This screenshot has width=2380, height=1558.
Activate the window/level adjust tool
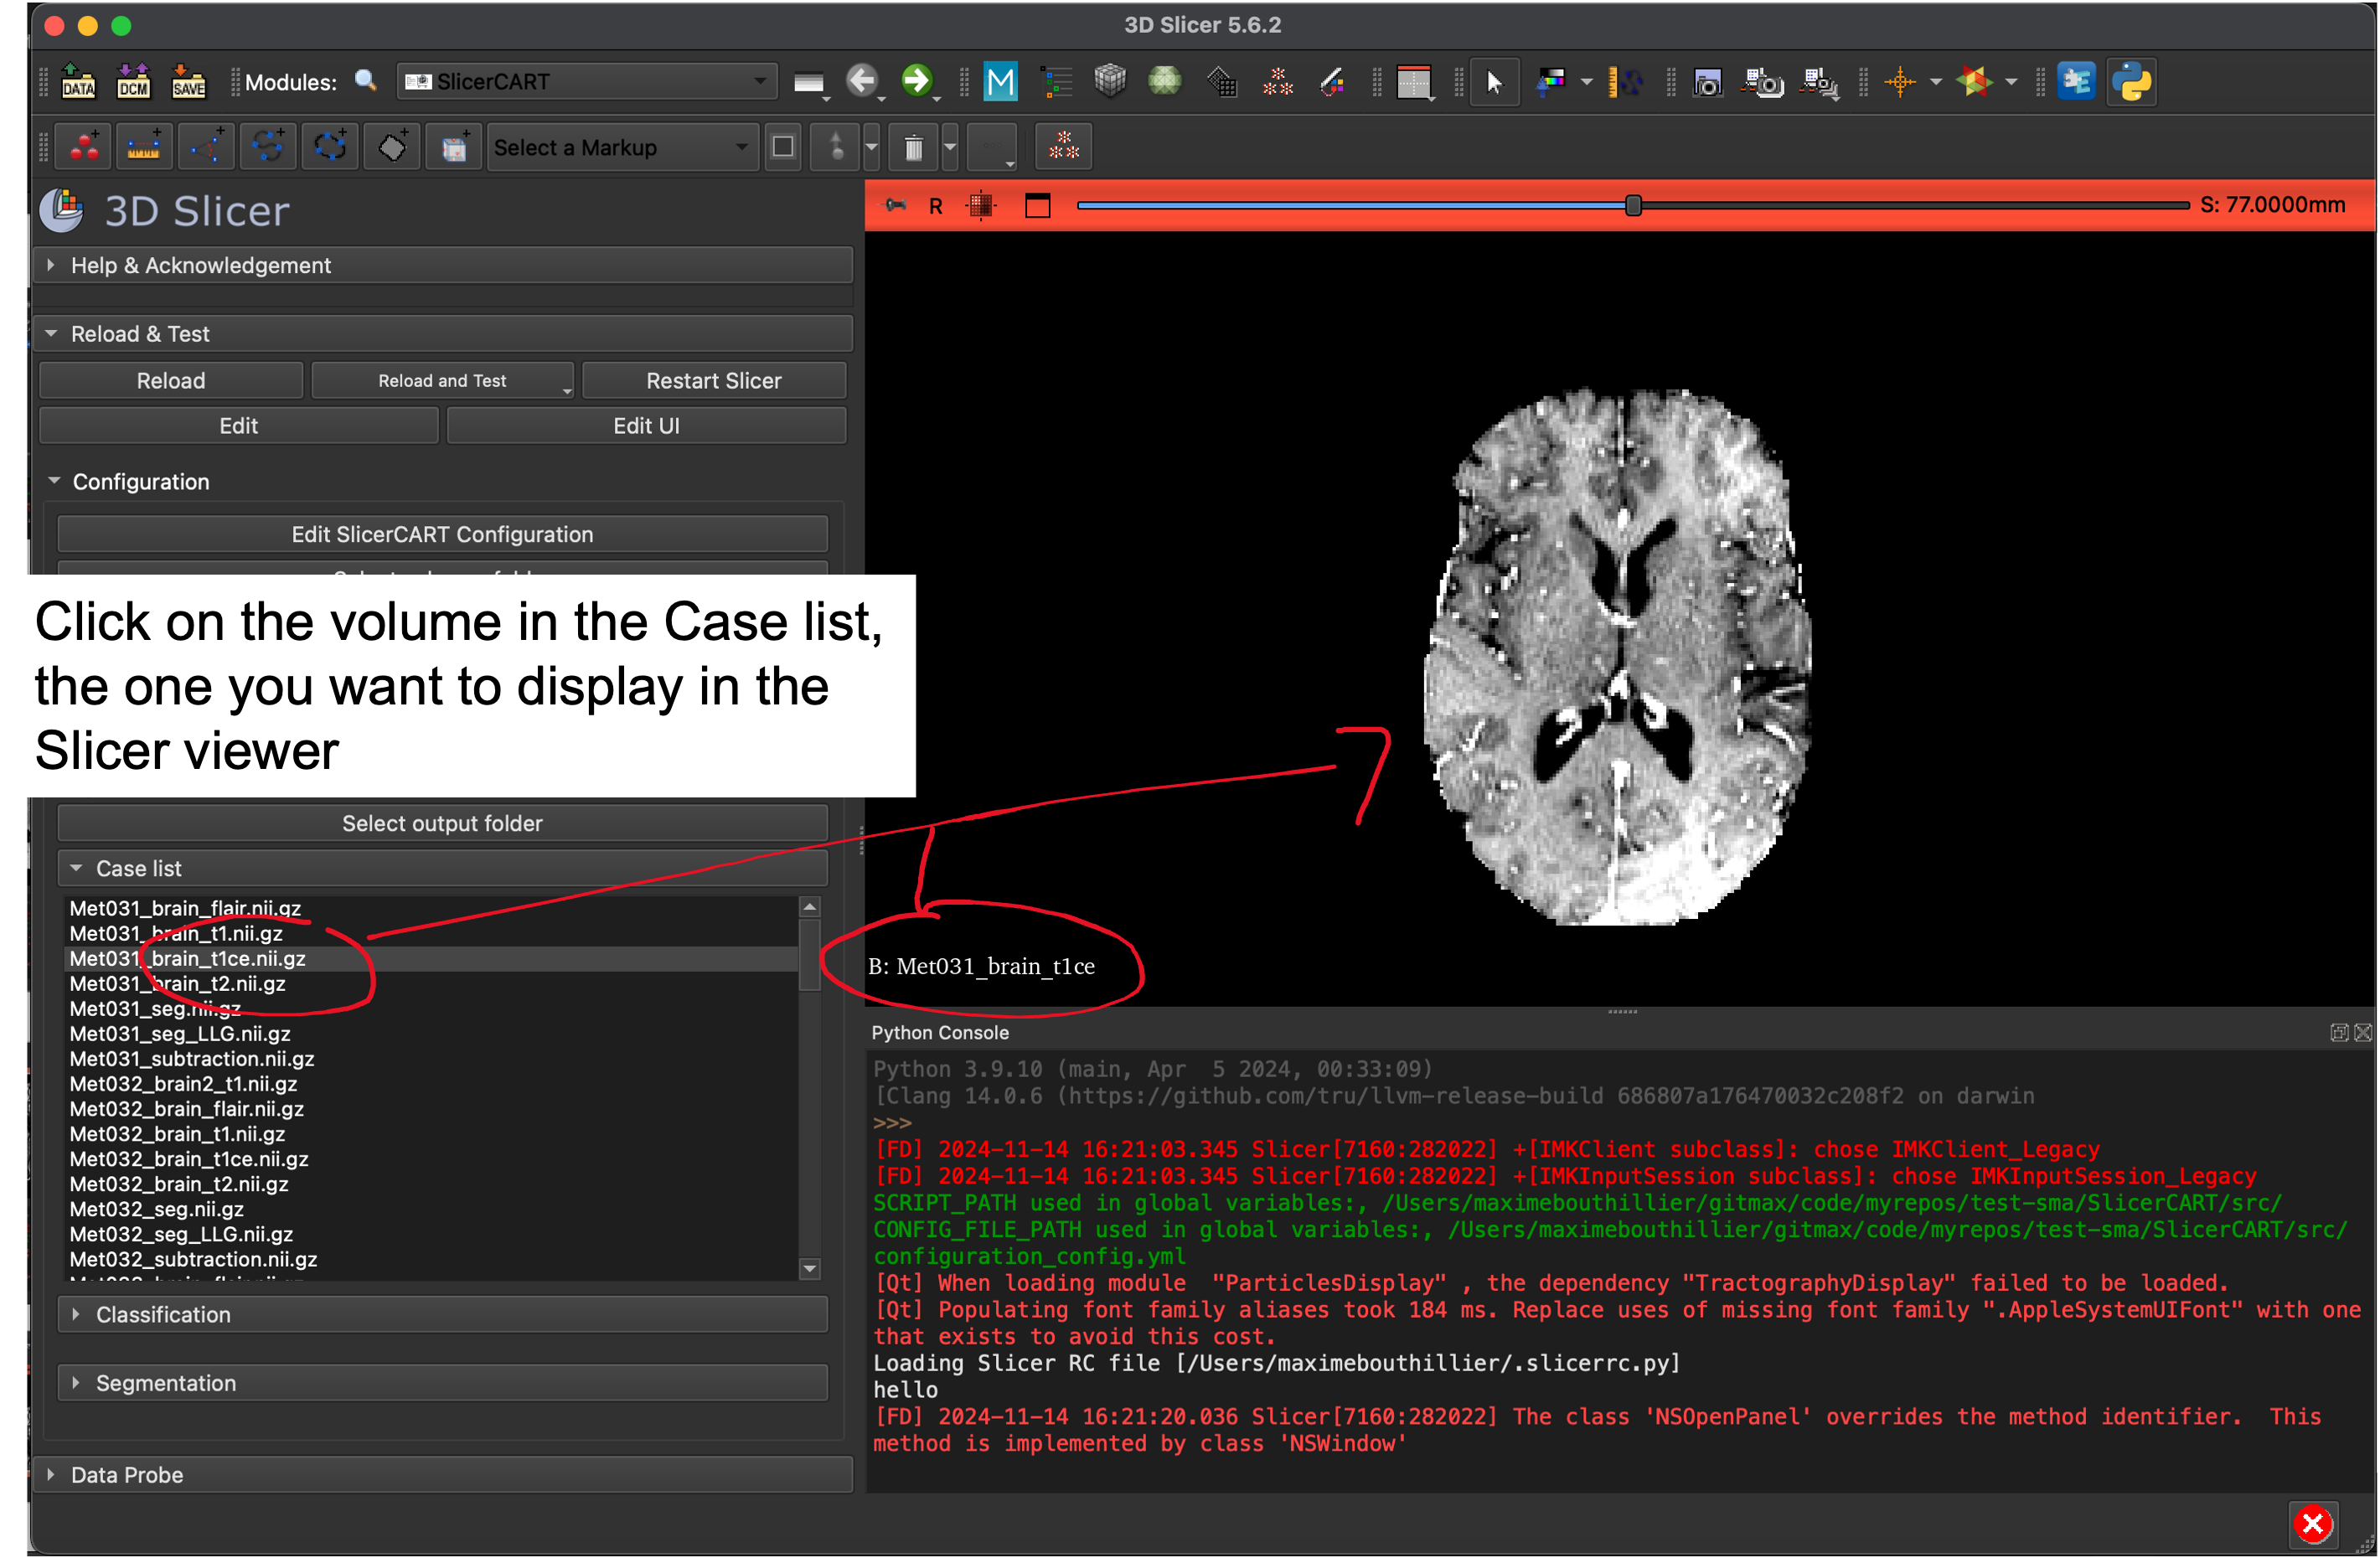pyautogui.click(x=1551, y=82)
